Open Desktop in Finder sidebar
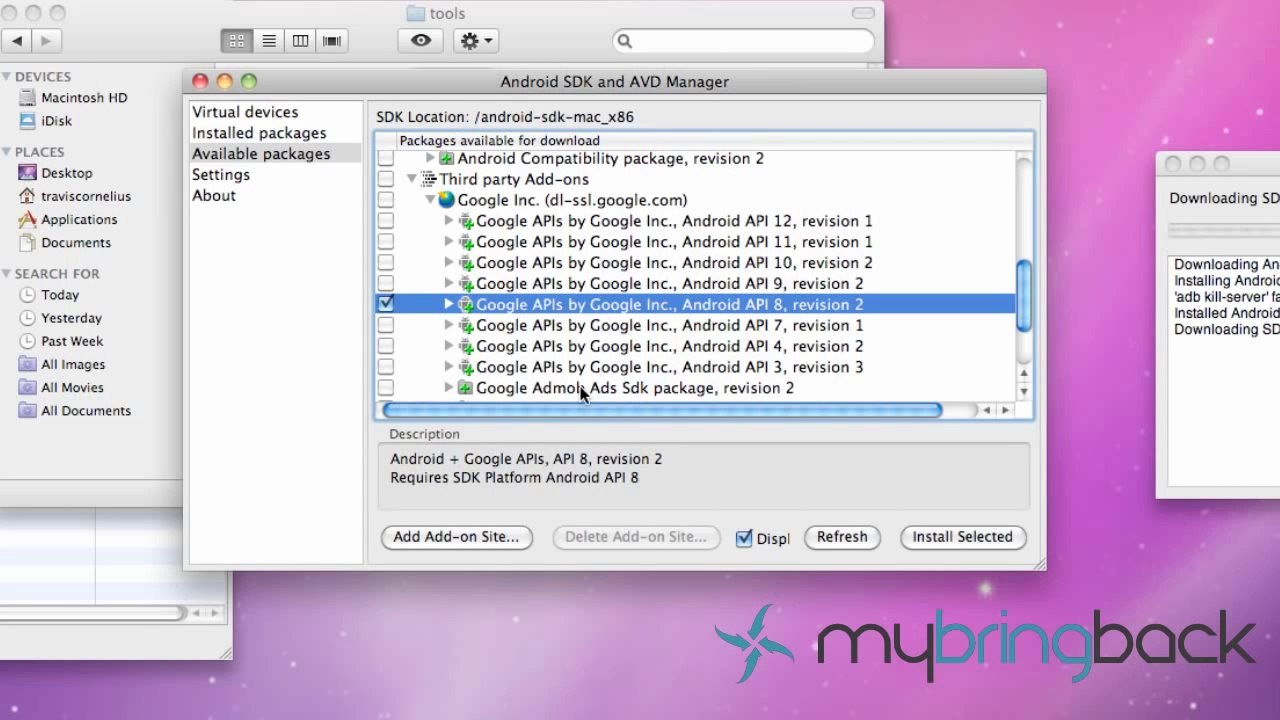Image resolution: width=1280 pixels, height=720 pixels. pyautogui.click(x=66, y=173)
